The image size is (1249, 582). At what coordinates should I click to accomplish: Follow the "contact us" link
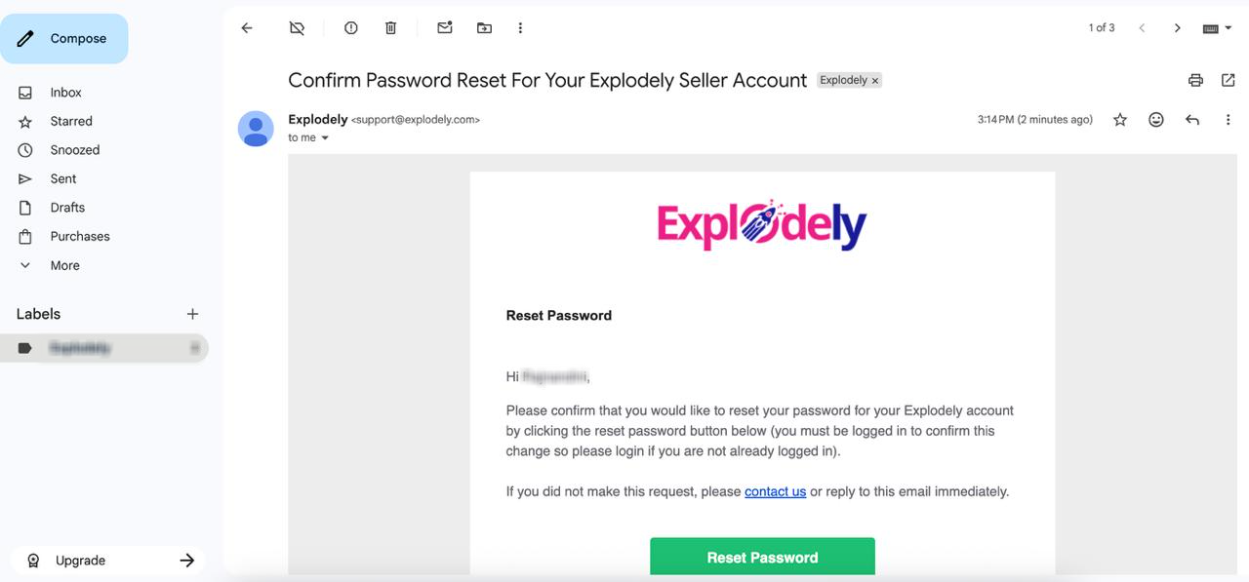pos(775,492)
